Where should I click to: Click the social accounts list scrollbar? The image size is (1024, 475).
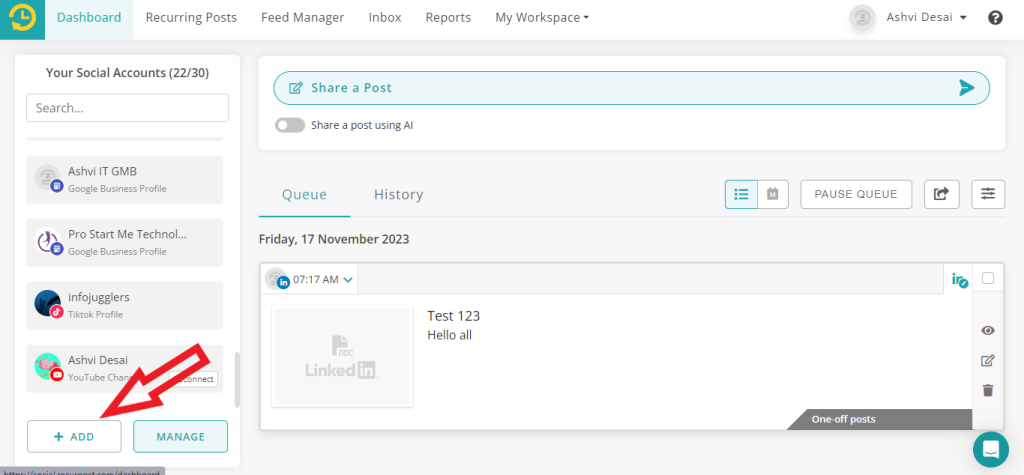point(236,380)
